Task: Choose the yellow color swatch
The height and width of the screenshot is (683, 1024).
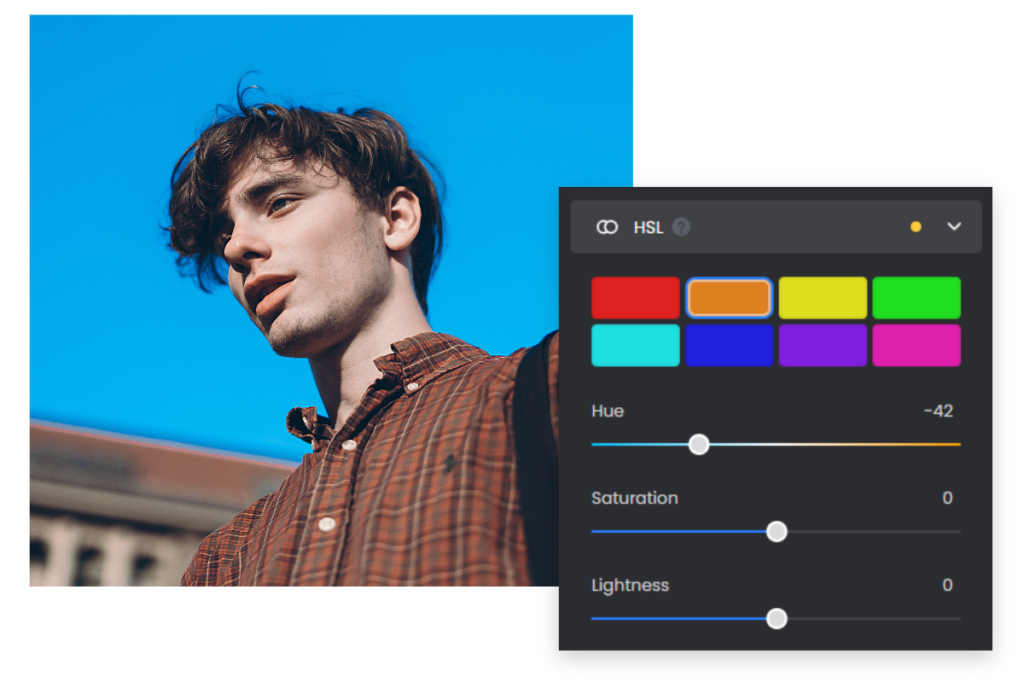Action: [823, 298]
